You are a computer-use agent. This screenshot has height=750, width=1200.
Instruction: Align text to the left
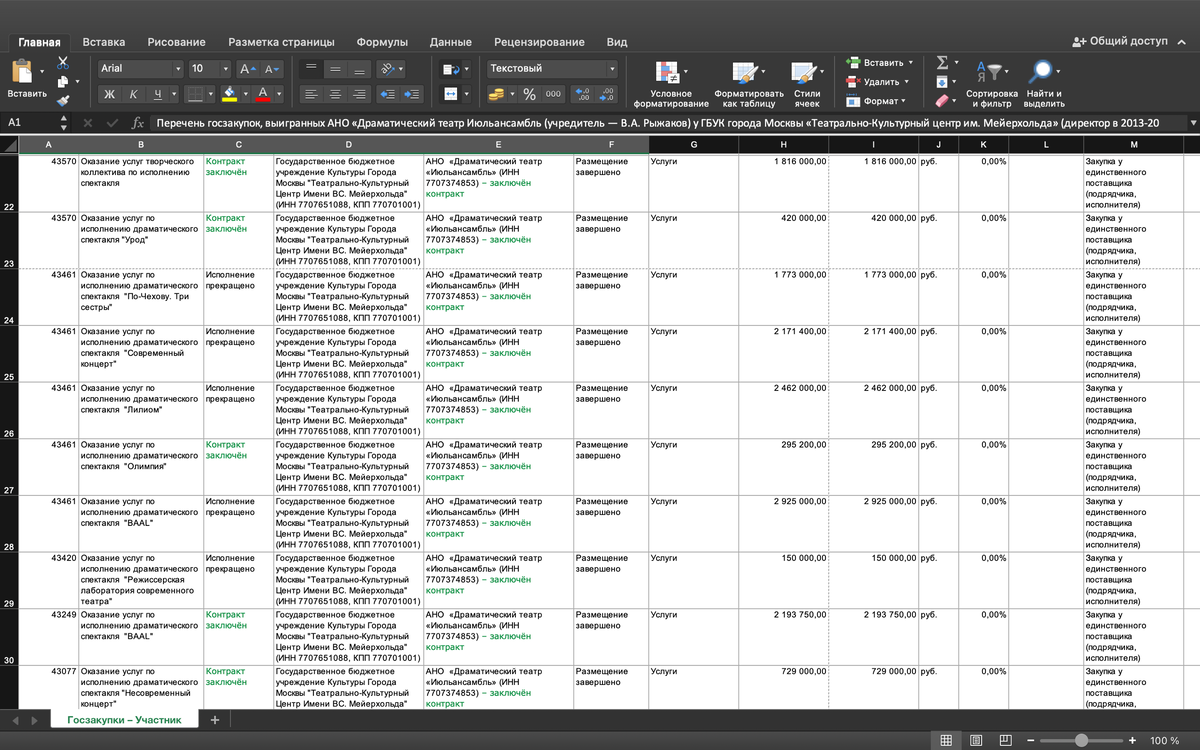[x=311, y=94]
